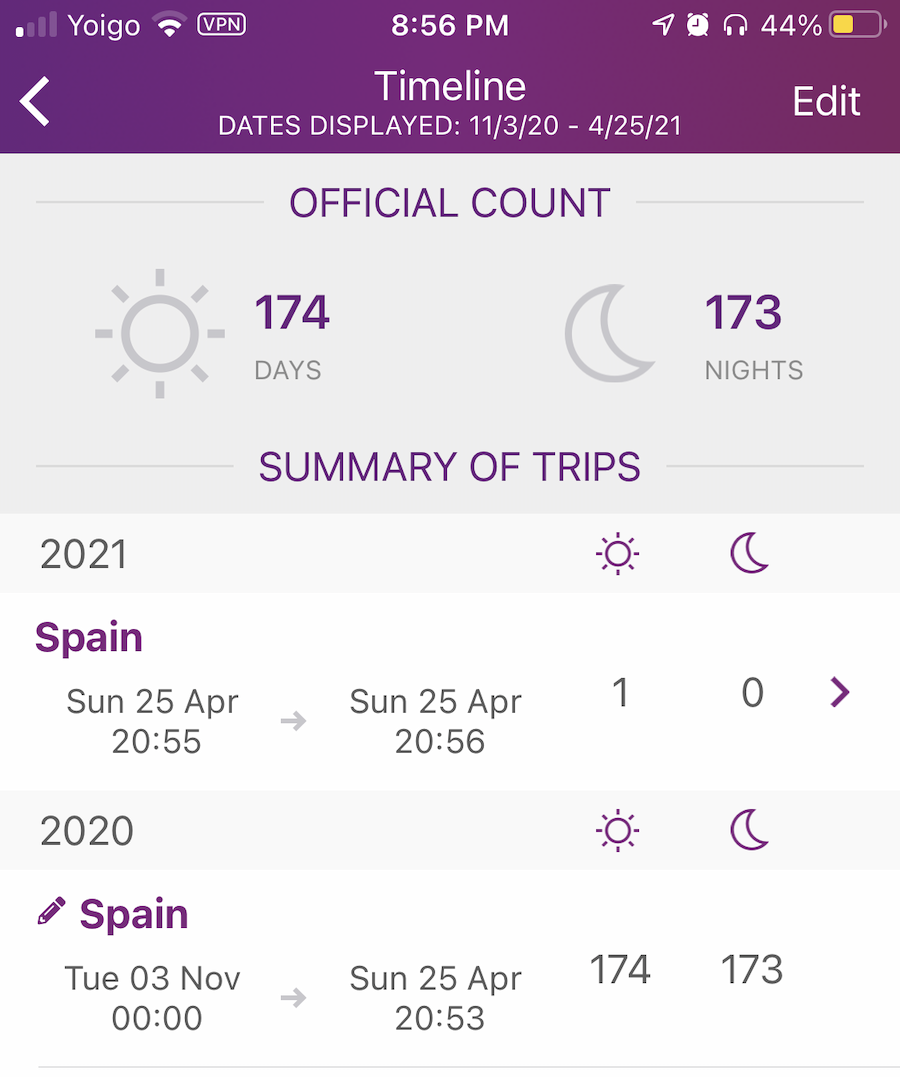900x1077 pixels.
Task: Tap the 173 nights official count
Action: click(743, 313)
